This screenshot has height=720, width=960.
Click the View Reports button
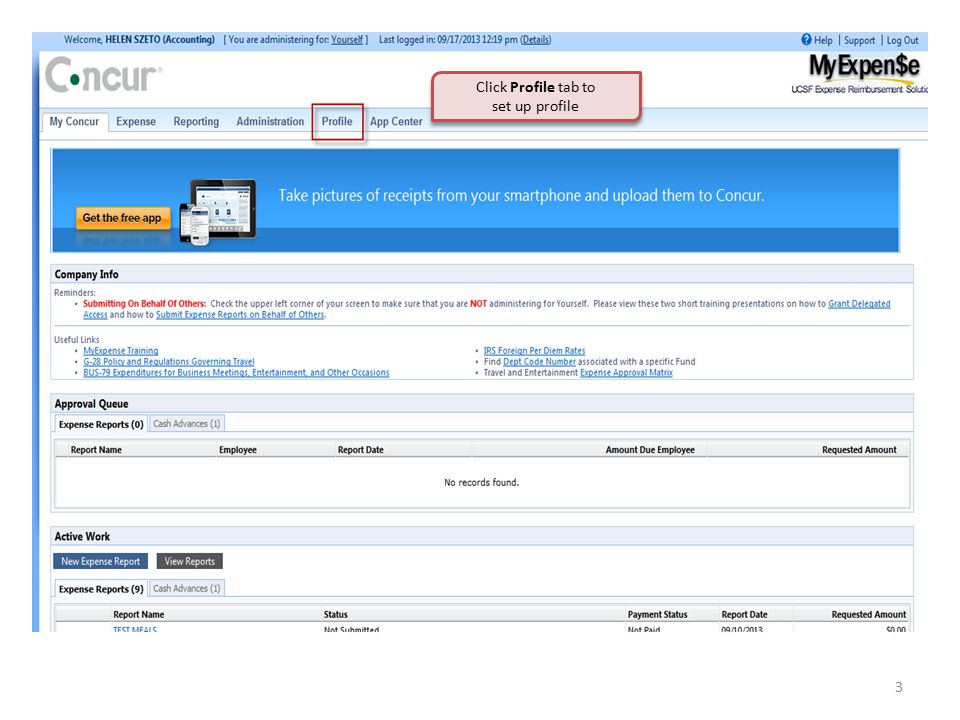point(190,561)
